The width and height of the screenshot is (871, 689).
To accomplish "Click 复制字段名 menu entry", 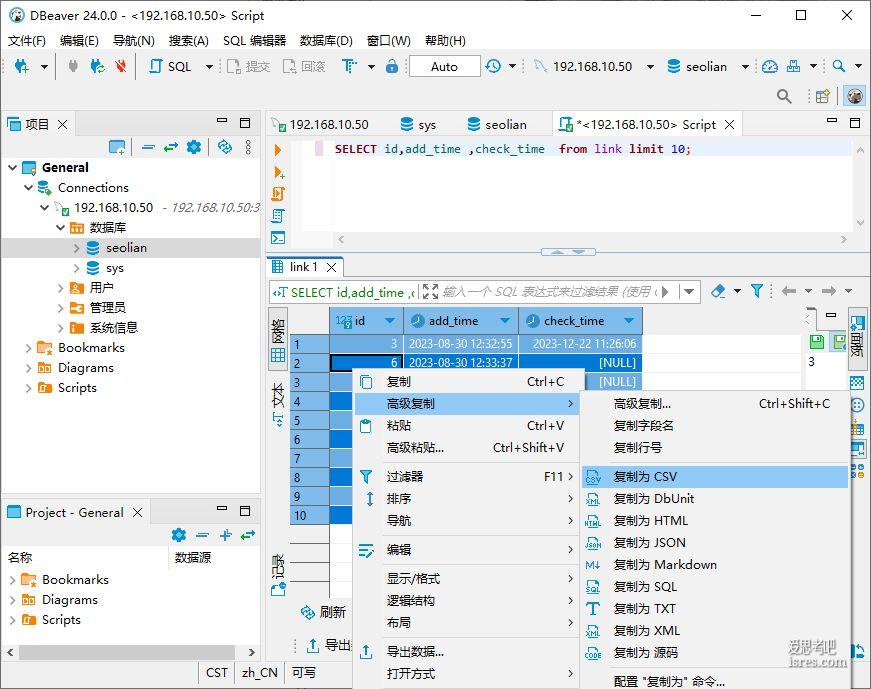I will (x=714, y=426).
